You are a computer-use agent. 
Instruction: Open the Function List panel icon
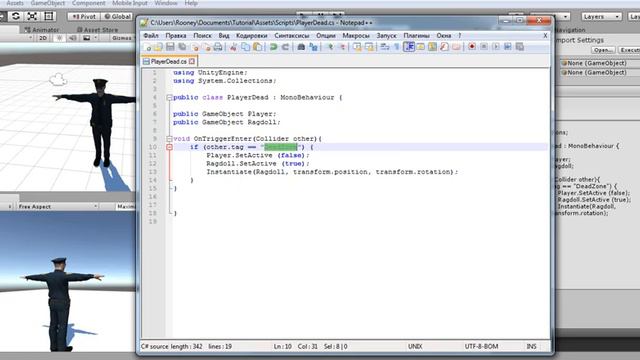click(444, 47)
